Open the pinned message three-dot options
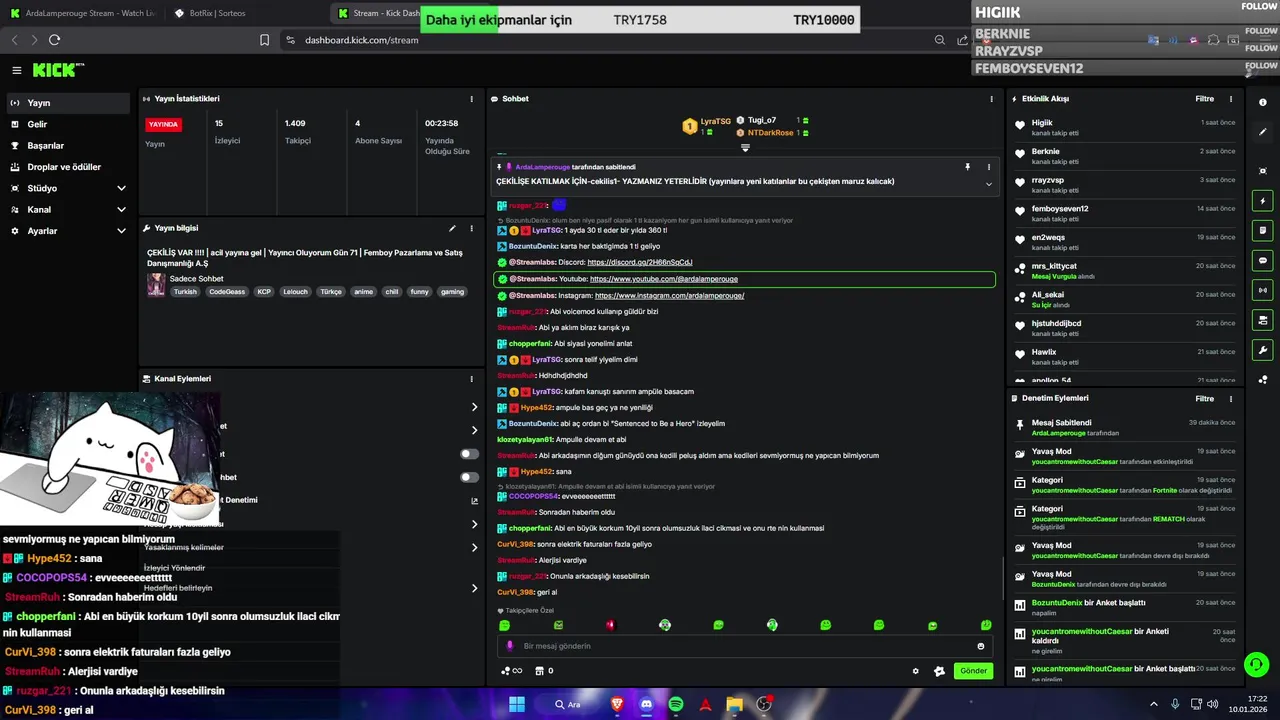The image size is (1280, 720). coord(989,167)
